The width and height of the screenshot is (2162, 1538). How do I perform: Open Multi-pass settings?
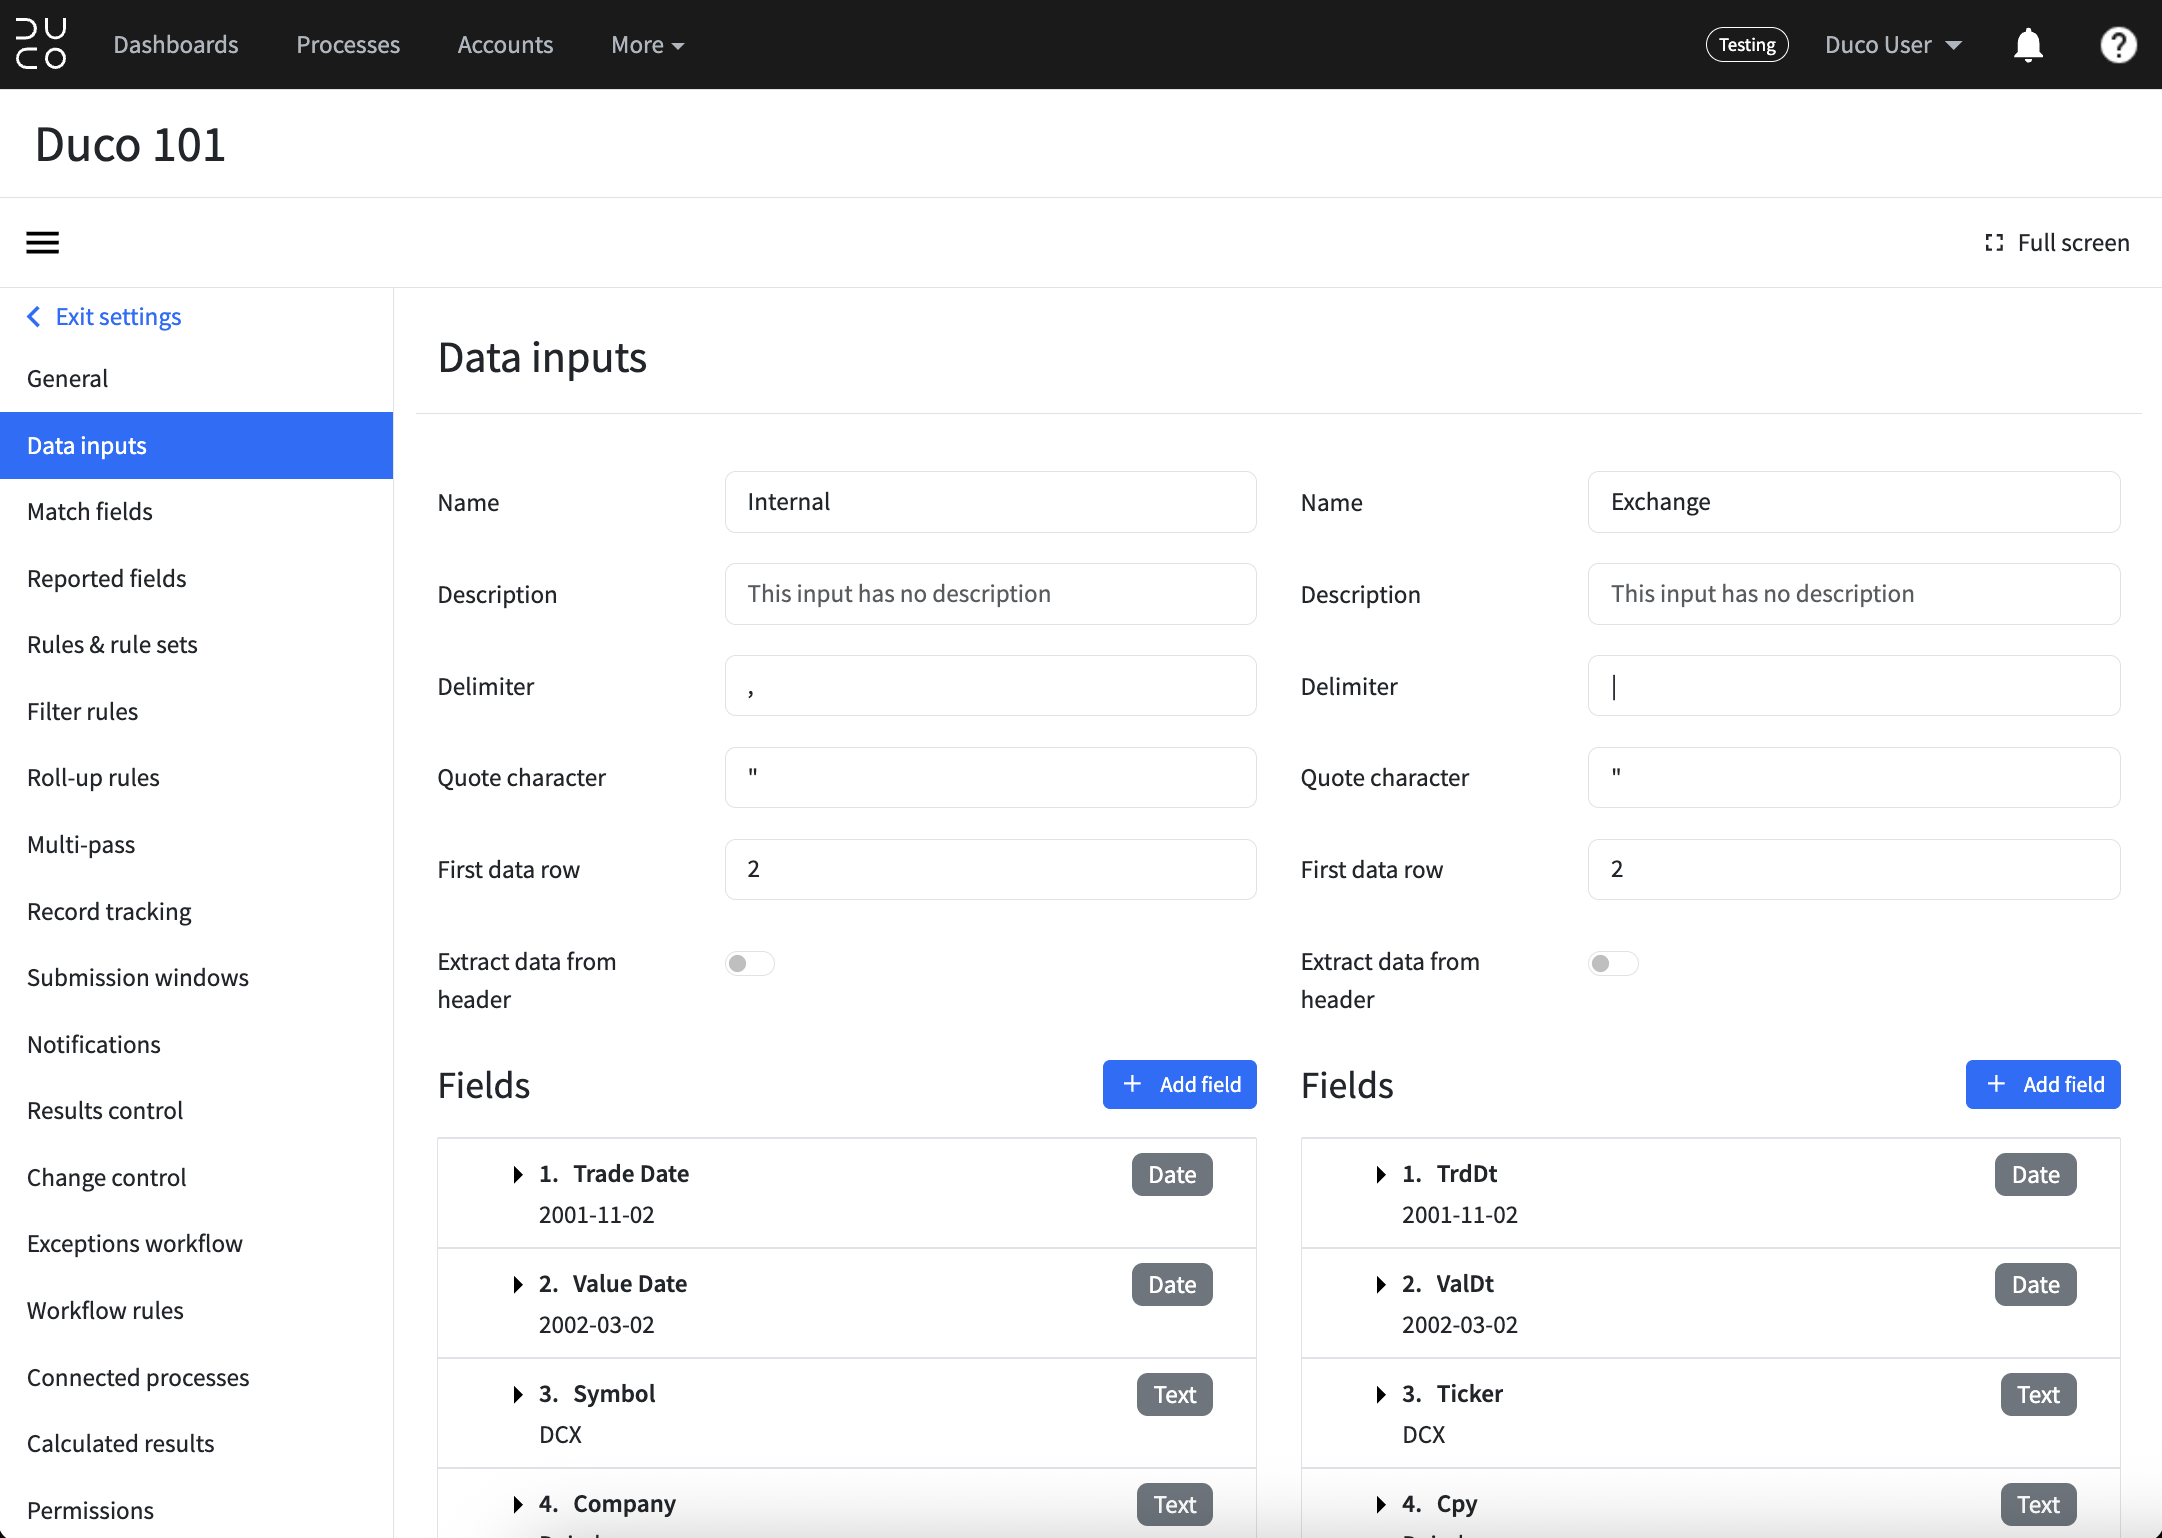coord(196,845)
